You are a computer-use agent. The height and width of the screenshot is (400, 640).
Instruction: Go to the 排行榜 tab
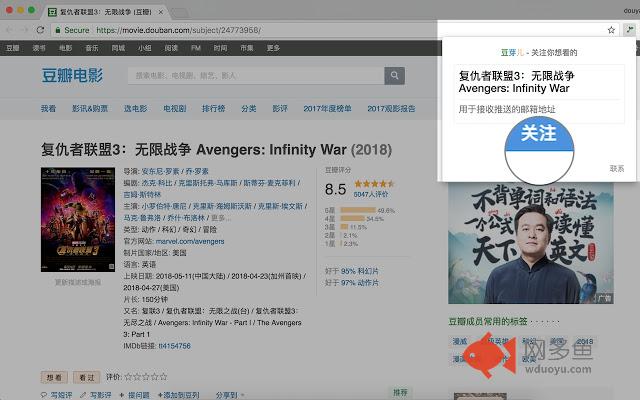pos(213,109)
